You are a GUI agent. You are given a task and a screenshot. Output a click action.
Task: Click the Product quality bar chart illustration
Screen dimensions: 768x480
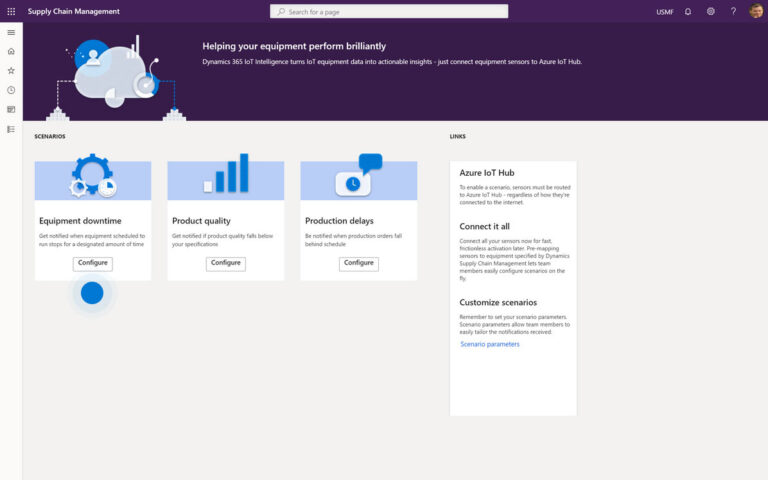226,173
